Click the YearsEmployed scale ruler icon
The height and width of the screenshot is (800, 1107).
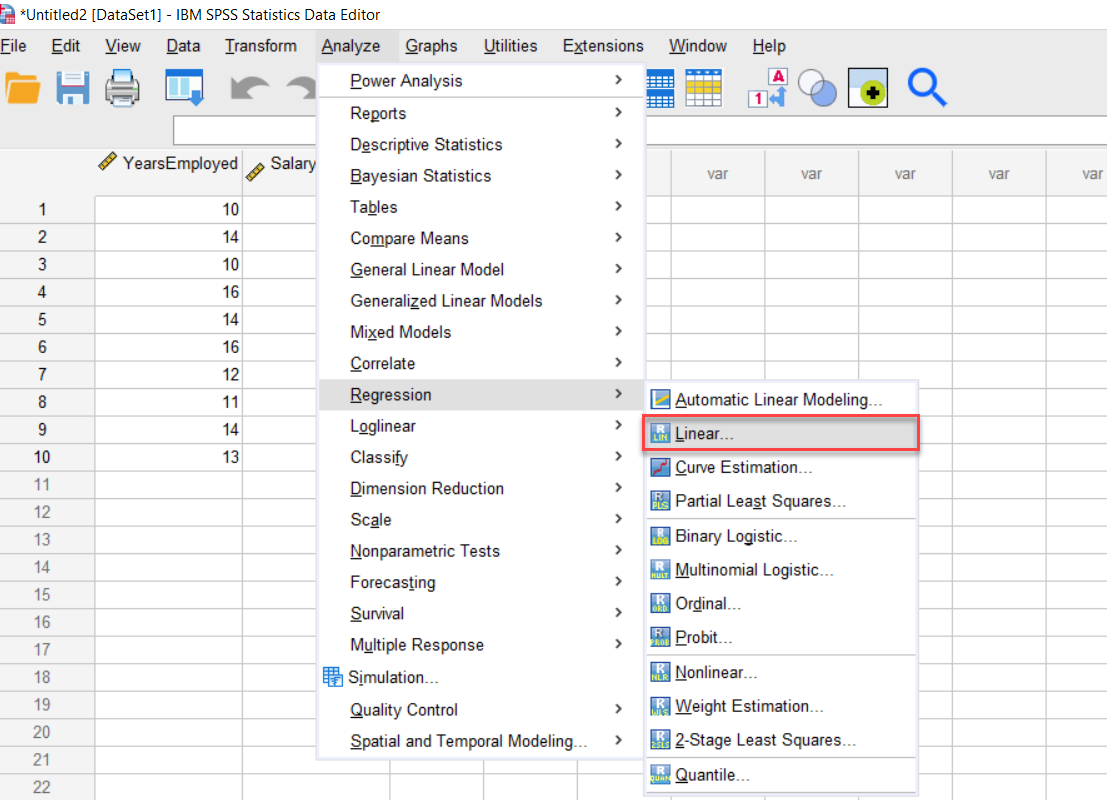coord(107,162)
